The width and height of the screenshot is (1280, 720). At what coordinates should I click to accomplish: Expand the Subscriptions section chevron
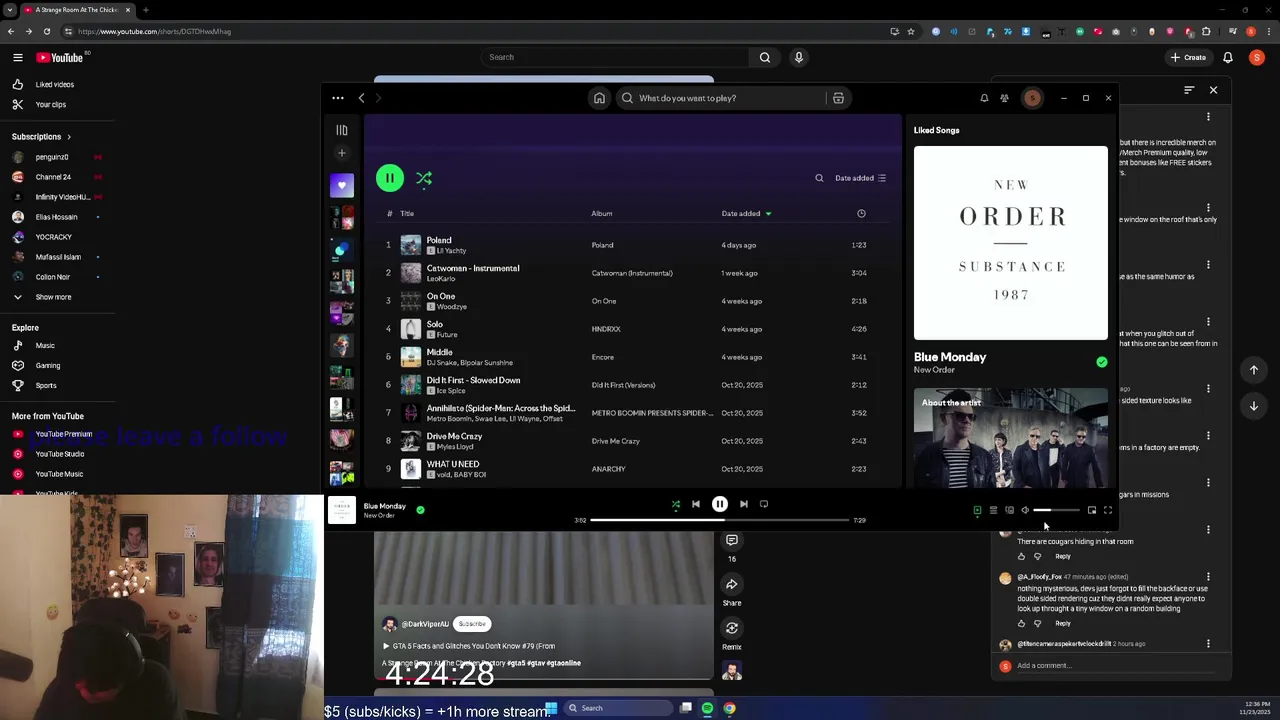click(x=69, y=137)
